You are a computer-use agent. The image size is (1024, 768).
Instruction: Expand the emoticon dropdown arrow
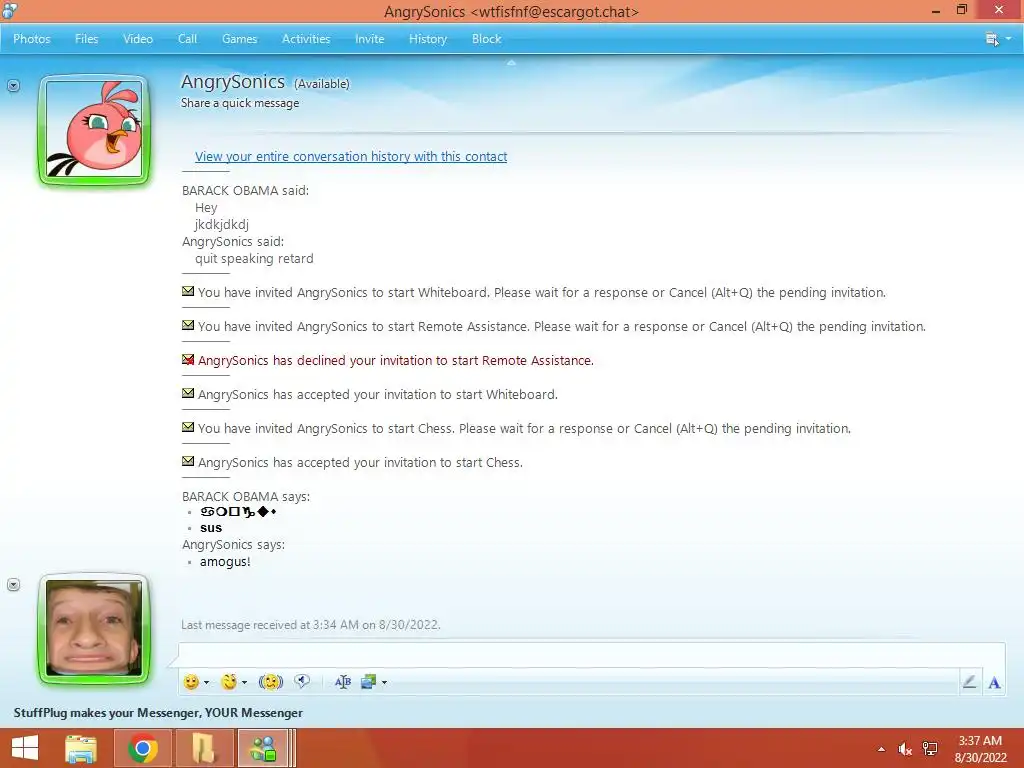coord(206,682)
